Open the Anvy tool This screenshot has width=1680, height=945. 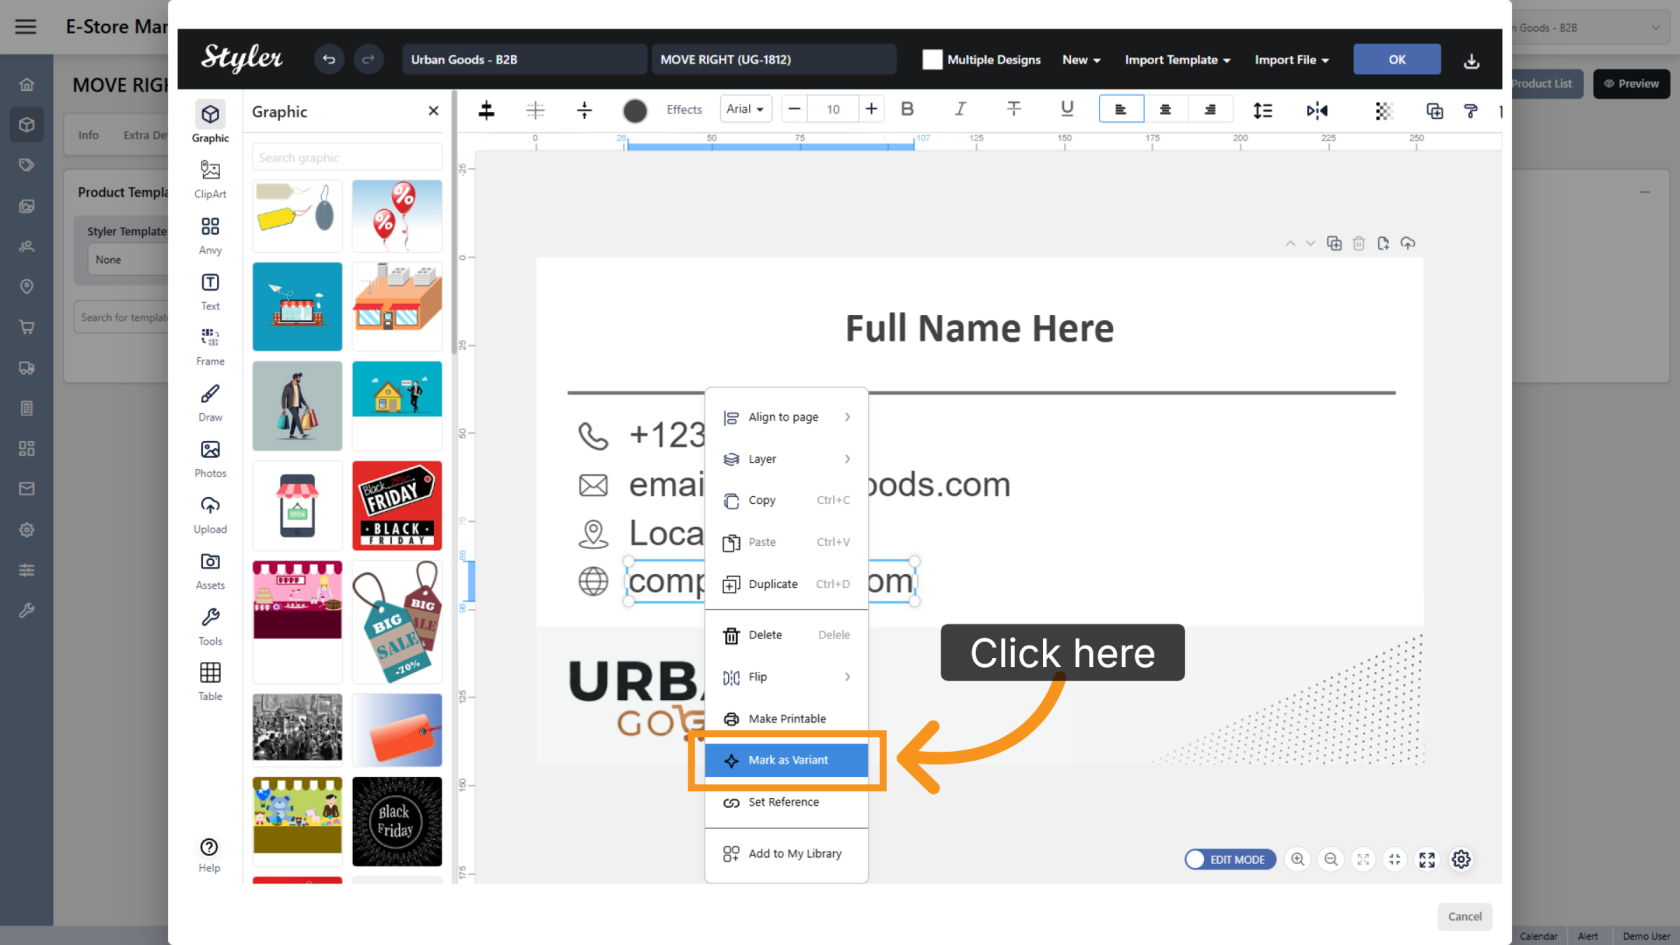[x=210, y=235]
